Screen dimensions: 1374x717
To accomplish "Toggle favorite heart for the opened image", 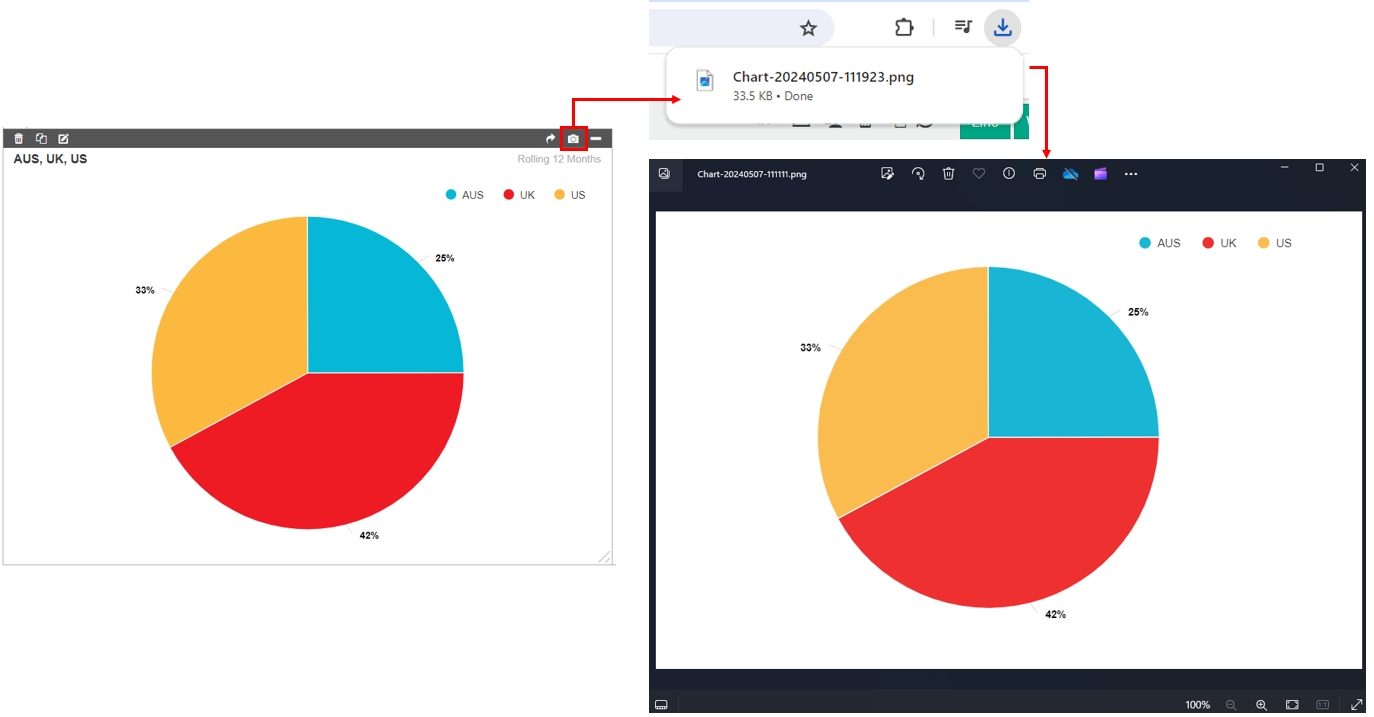I will pos(979,174).
